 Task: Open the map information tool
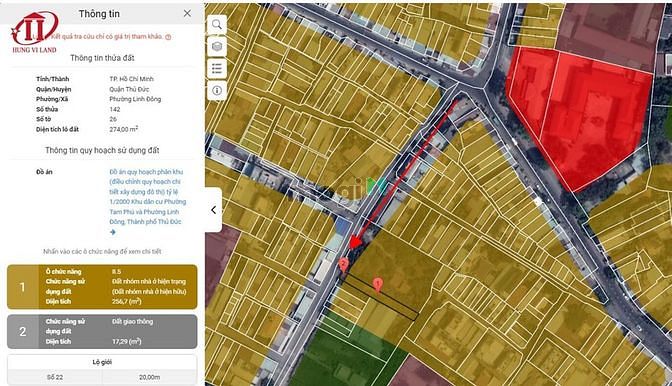coord(217,90)
